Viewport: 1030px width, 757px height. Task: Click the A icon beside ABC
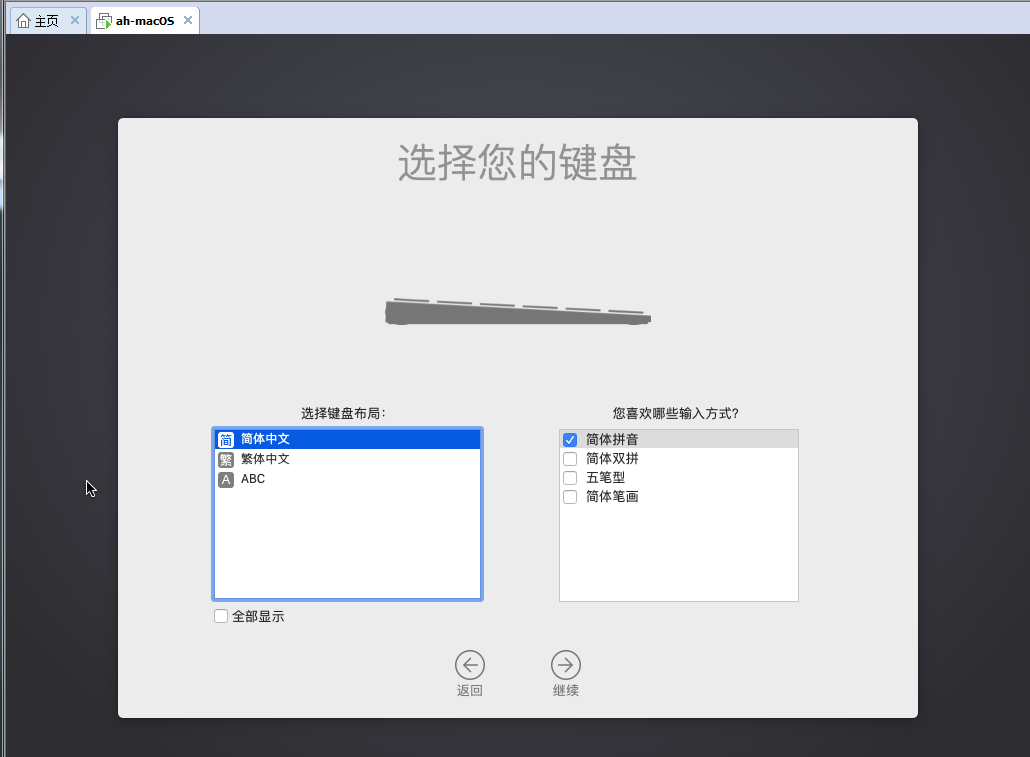coord(226,479)
